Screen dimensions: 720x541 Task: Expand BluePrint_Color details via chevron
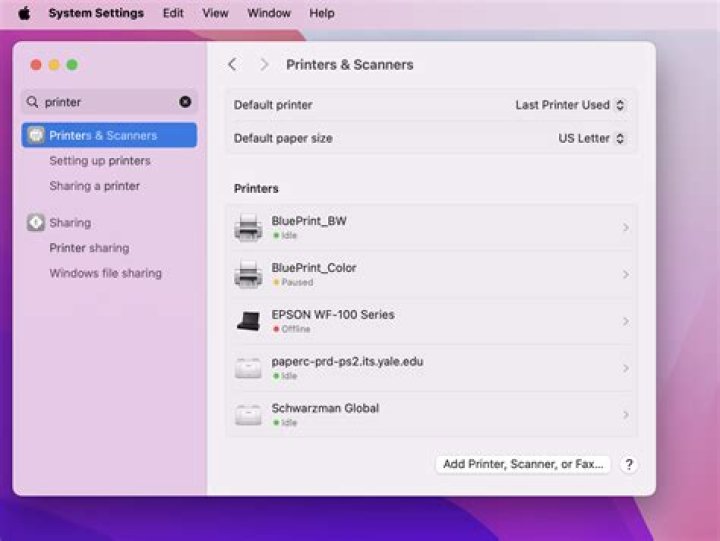625,275
